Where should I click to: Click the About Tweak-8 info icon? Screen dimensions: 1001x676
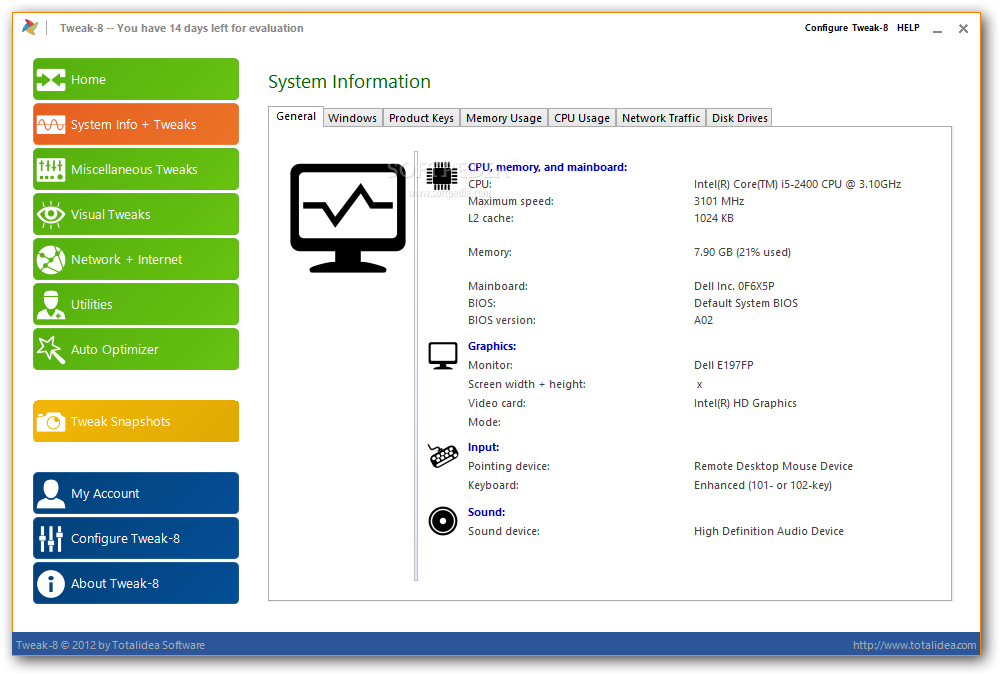click(50, 583)
